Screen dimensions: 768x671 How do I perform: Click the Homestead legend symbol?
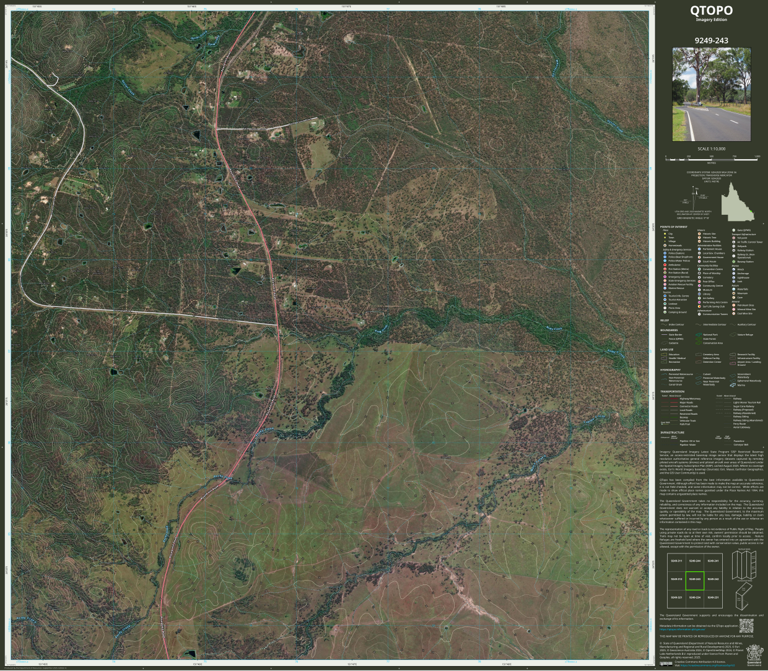click(x=665, y=245)
